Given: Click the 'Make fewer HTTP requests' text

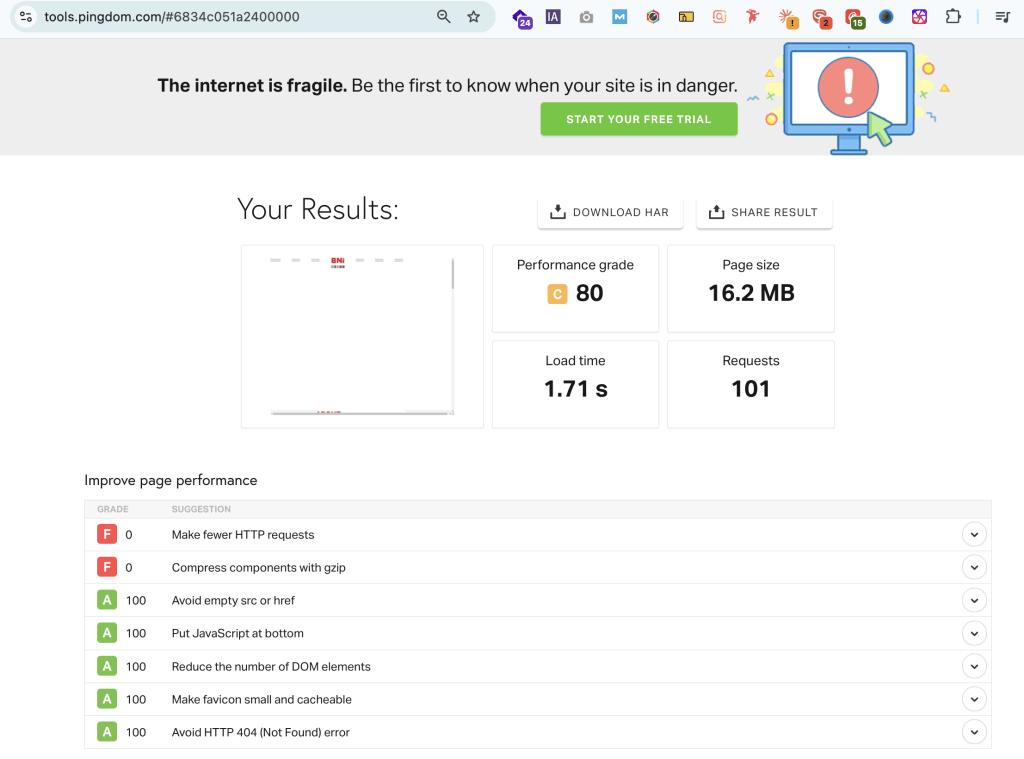Looking at the screenshot, I should pos(243,534).
